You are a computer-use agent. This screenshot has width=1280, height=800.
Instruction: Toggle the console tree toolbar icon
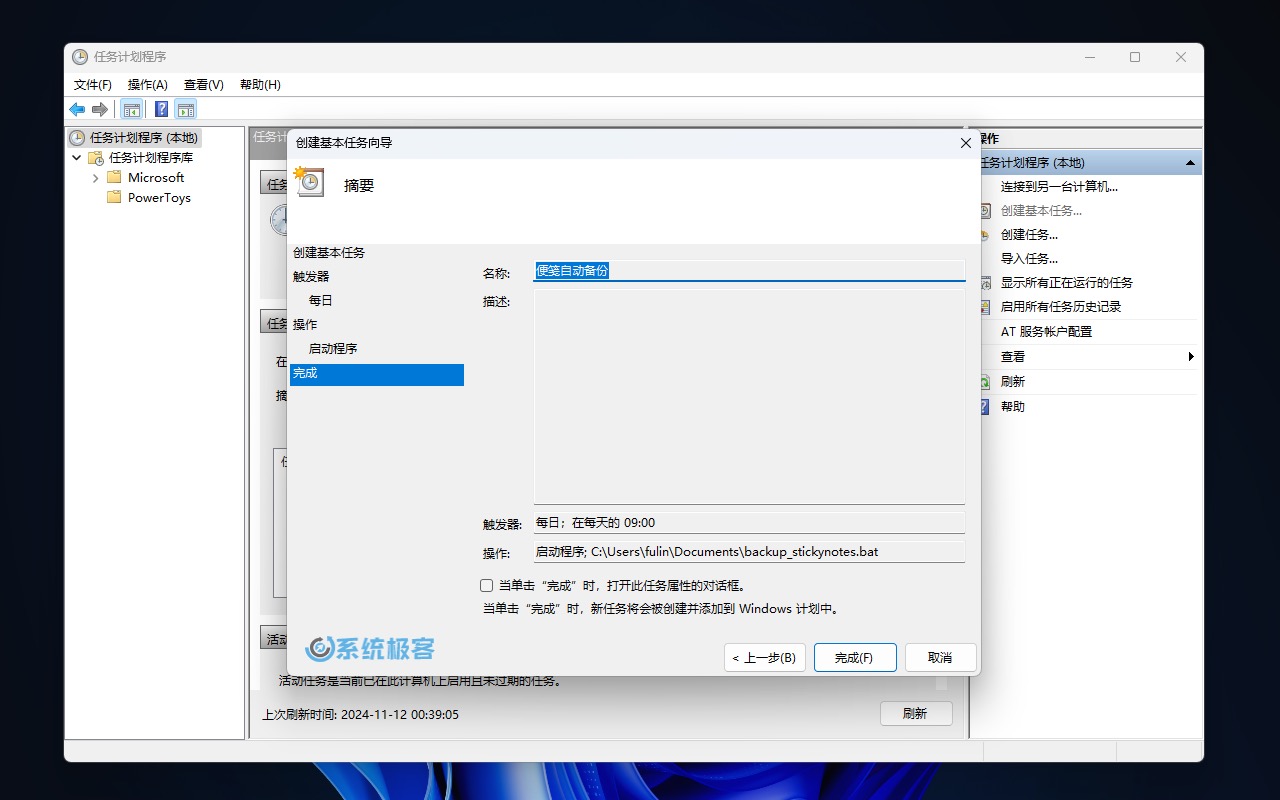point(131,109)
